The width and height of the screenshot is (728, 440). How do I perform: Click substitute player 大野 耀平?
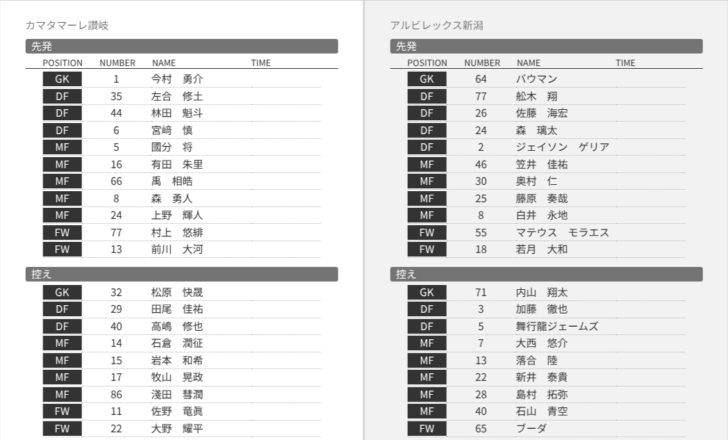point(176,428)
